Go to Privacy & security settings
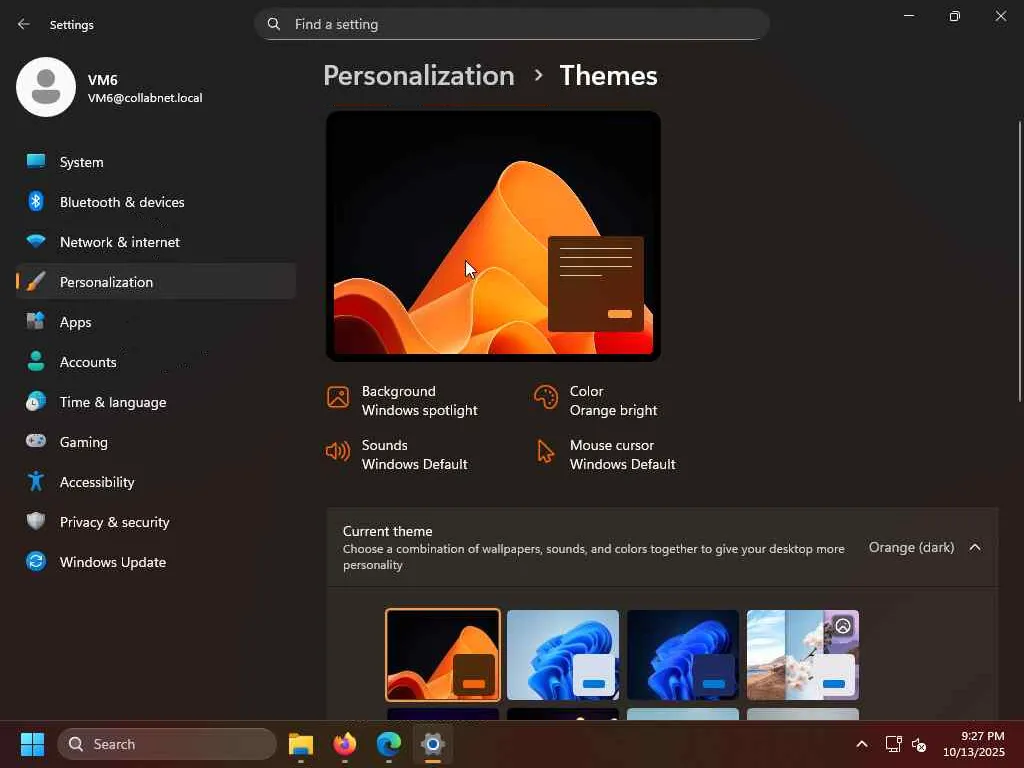This screenshot has height=768, width=1024. pos(155,521)
